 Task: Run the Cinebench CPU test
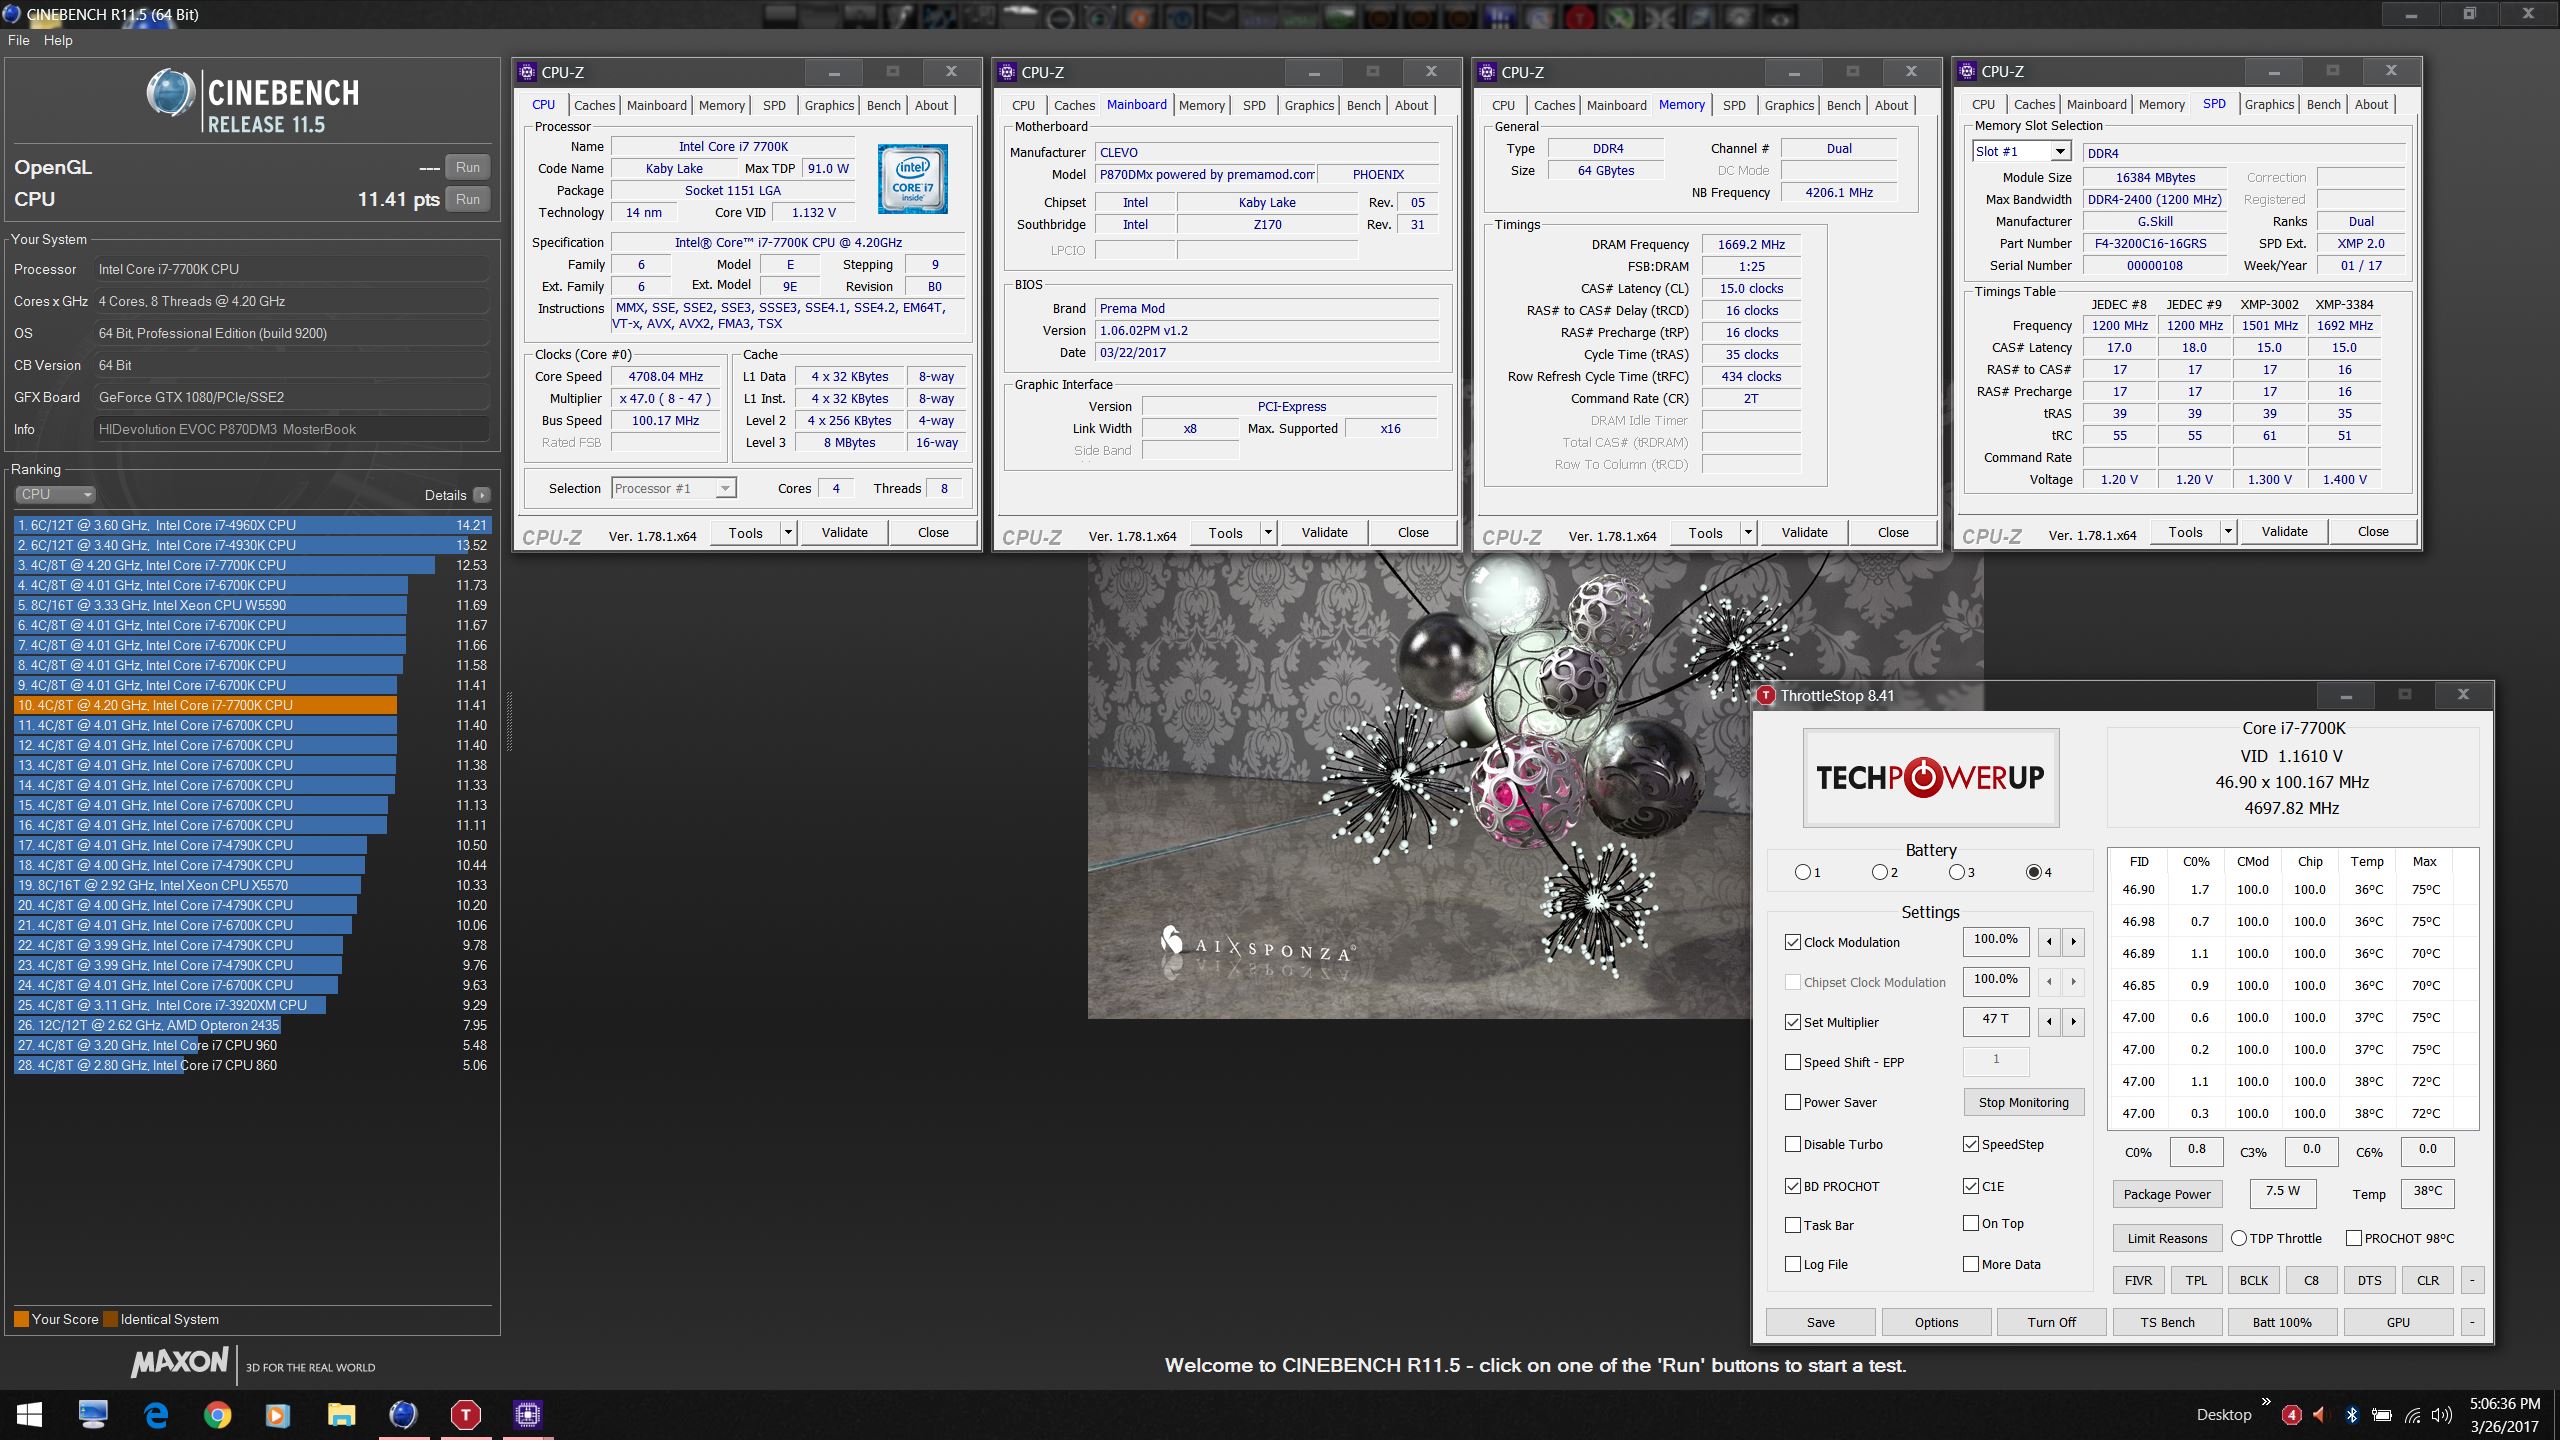tap(468, 199)
